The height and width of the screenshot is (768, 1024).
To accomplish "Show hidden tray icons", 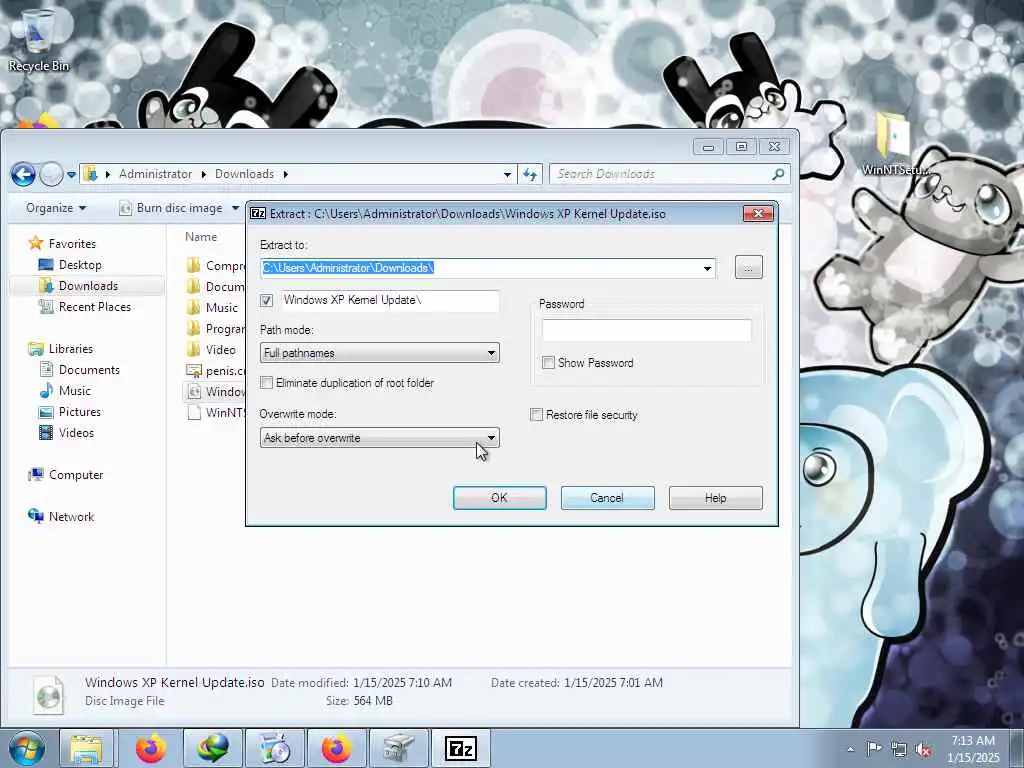I will (850, 749).
